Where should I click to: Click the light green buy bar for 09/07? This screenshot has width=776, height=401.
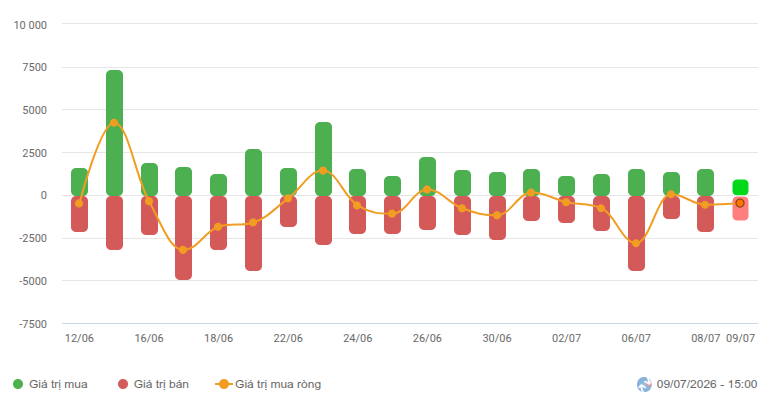[740, 188]
